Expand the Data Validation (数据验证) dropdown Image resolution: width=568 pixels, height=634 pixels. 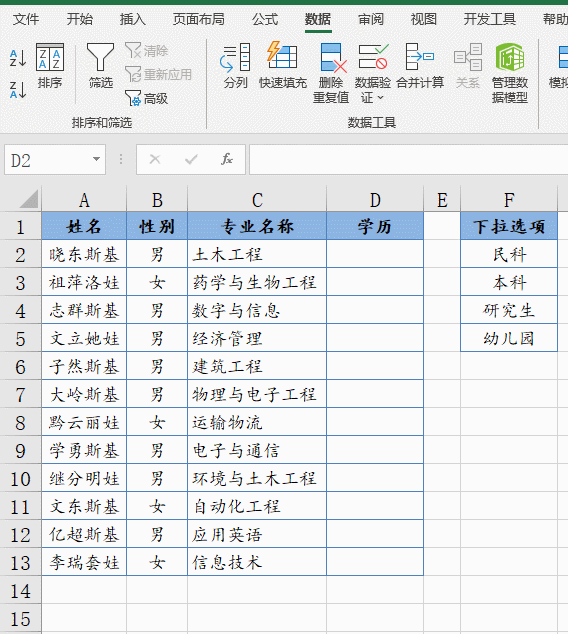tap(373, 73)
